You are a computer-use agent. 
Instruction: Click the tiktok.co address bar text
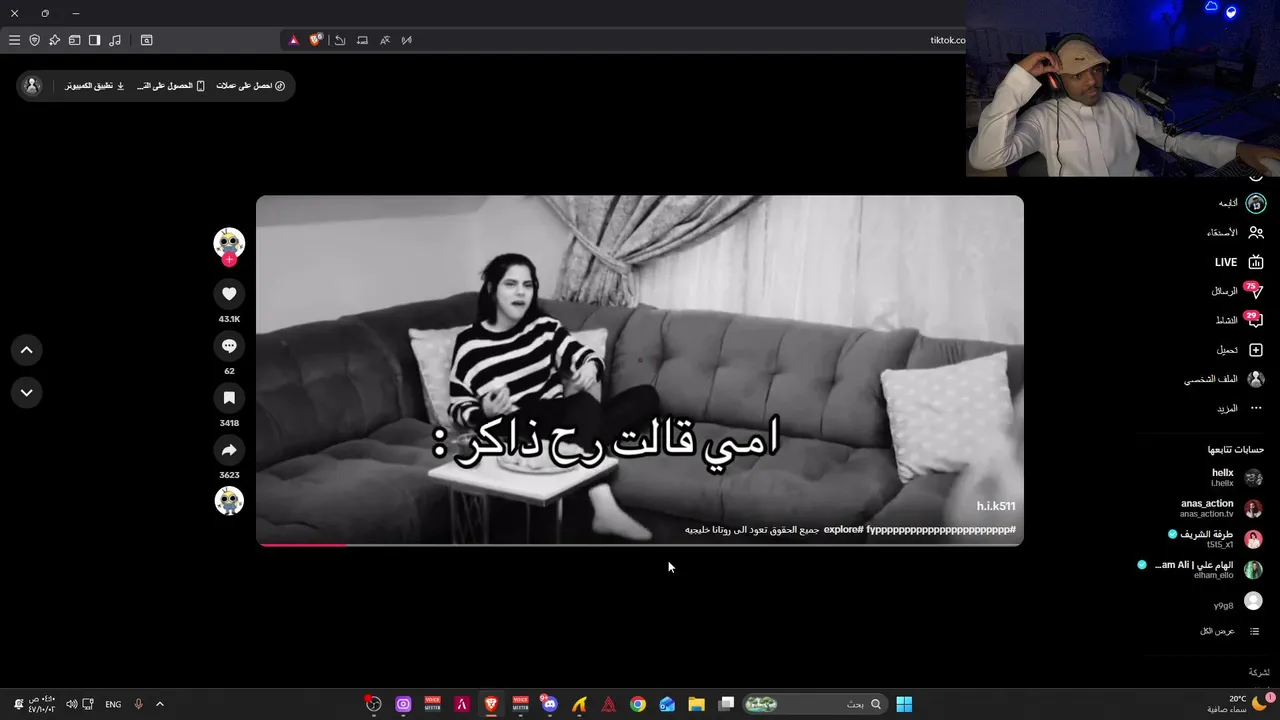[947, 40]
